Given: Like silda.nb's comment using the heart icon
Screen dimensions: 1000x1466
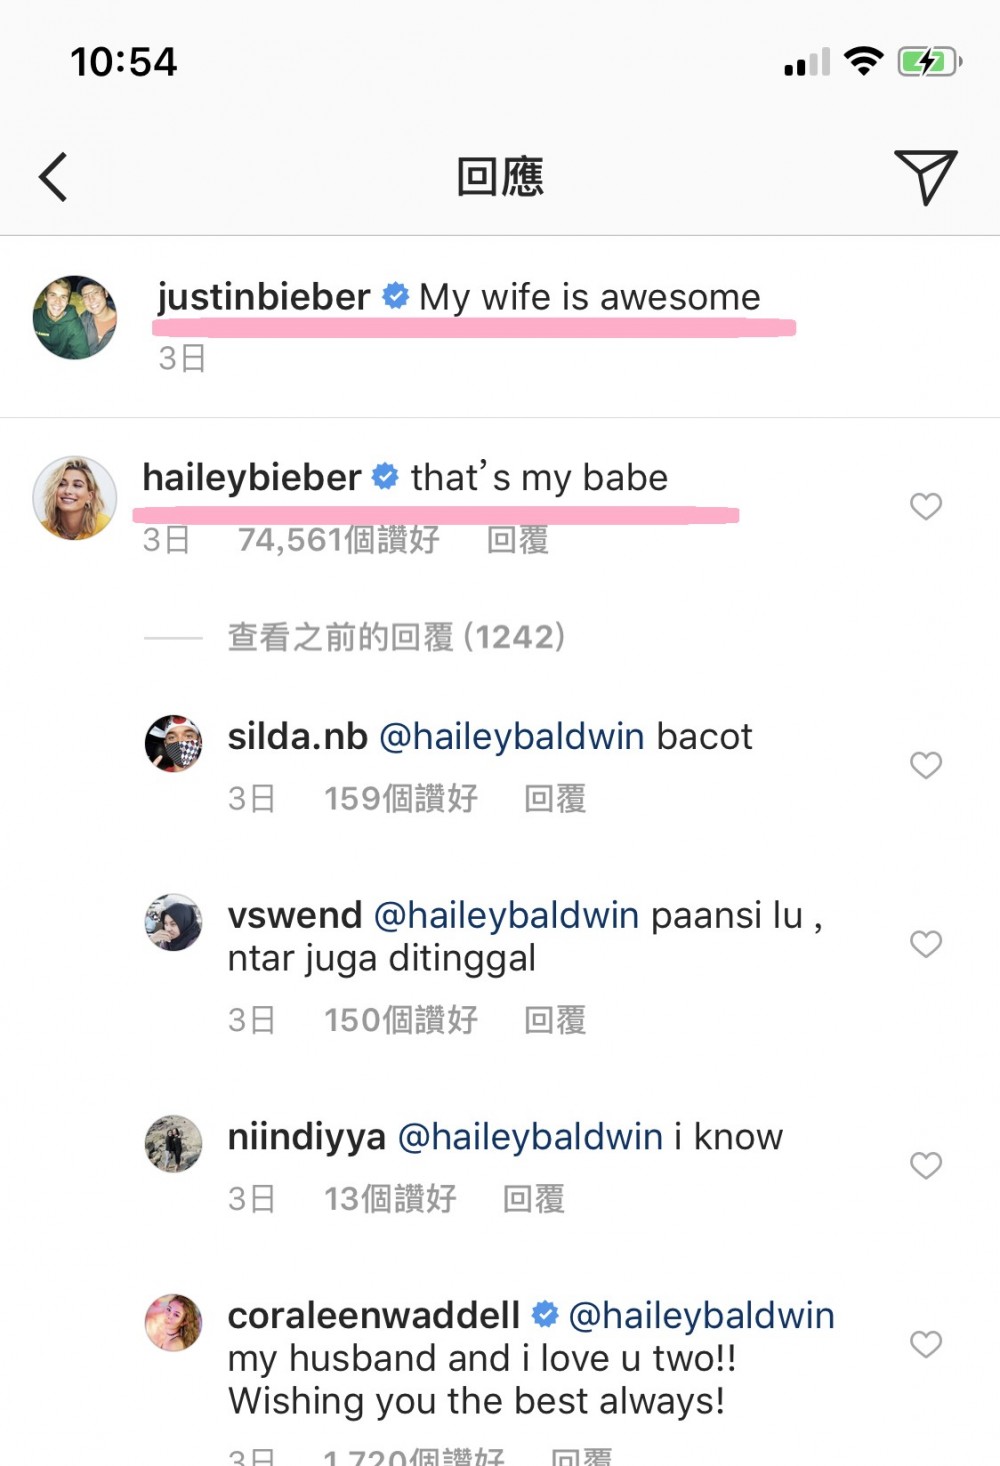Looking at the screenshot, I should tap(926, 765).
